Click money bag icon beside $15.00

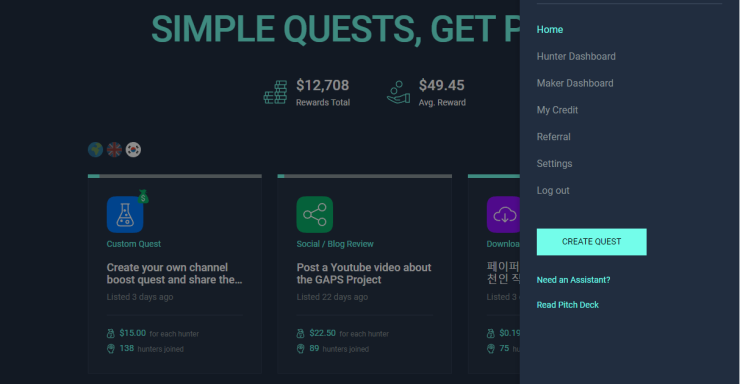pos(111,334)
